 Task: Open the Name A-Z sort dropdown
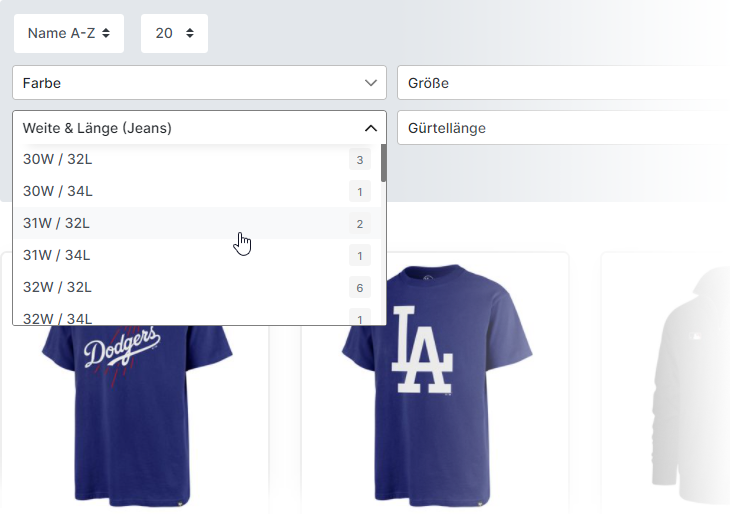pyautogui.click(x=69, y=33)
